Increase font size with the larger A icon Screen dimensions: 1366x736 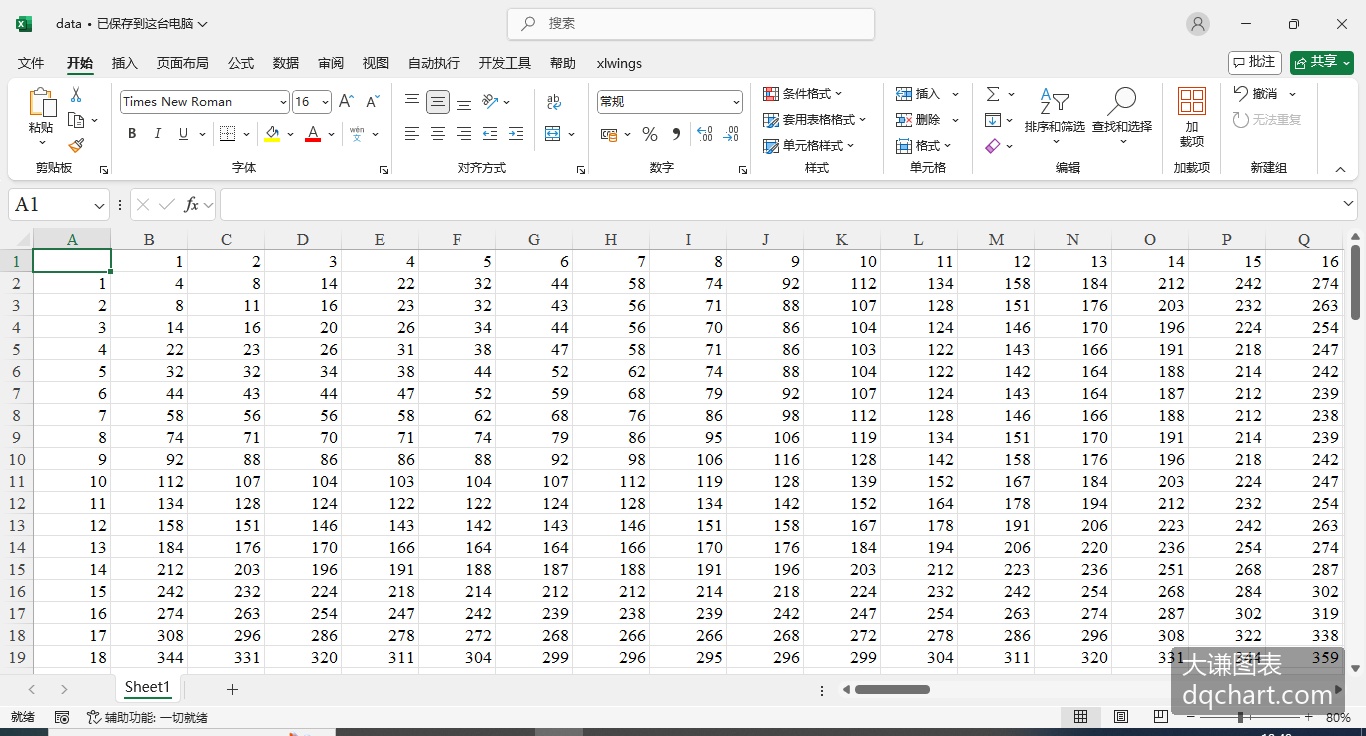click(346, 101)
